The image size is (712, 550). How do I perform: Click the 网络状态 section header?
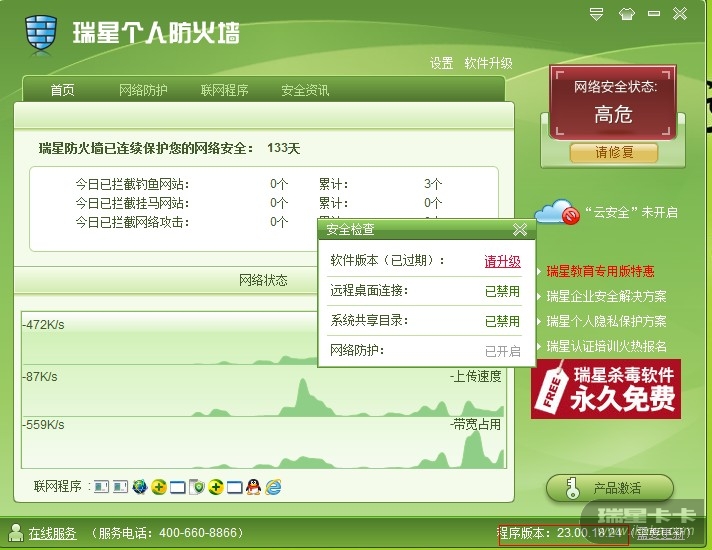263,280
